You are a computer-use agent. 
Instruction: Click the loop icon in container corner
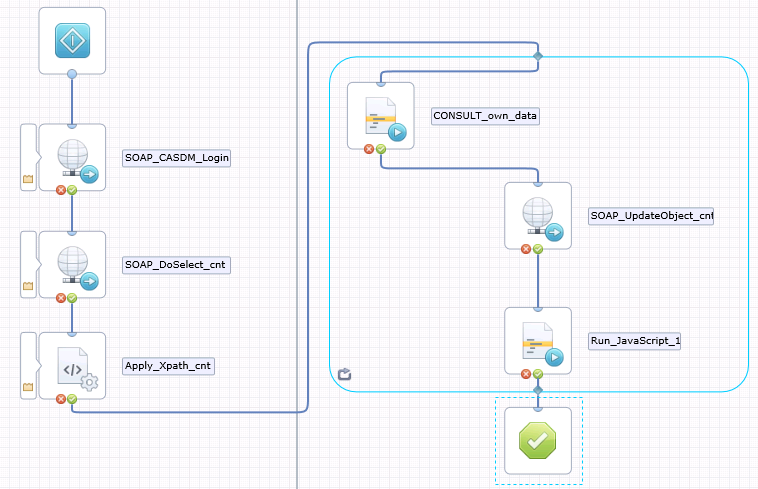pos(344,374)
